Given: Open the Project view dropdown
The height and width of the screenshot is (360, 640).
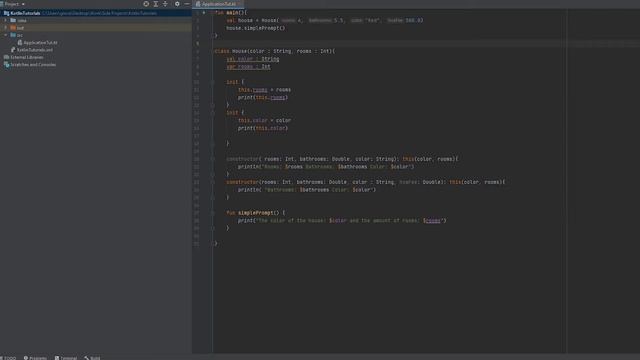Looking at the screenshot, I should click(15, 4).
